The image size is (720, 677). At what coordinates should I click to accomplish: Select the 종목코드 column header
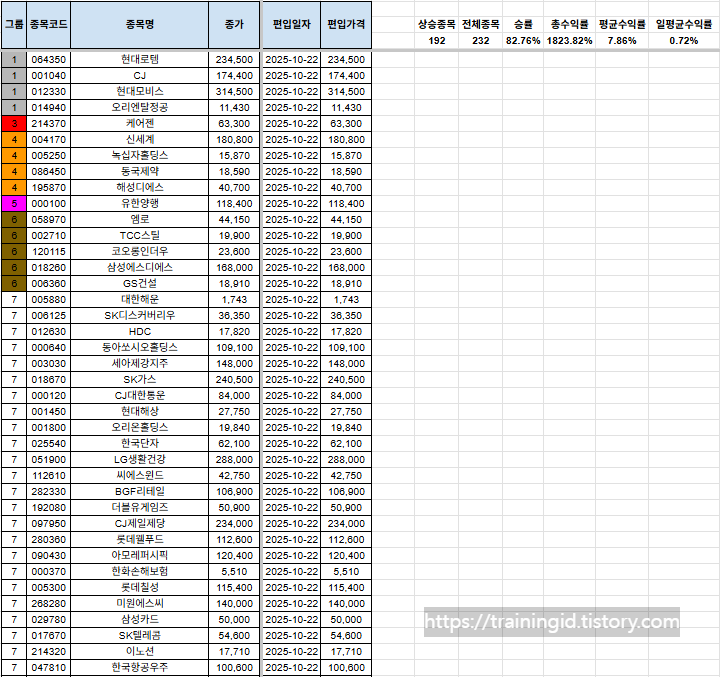pyautogui.click(x=49, y=25)
